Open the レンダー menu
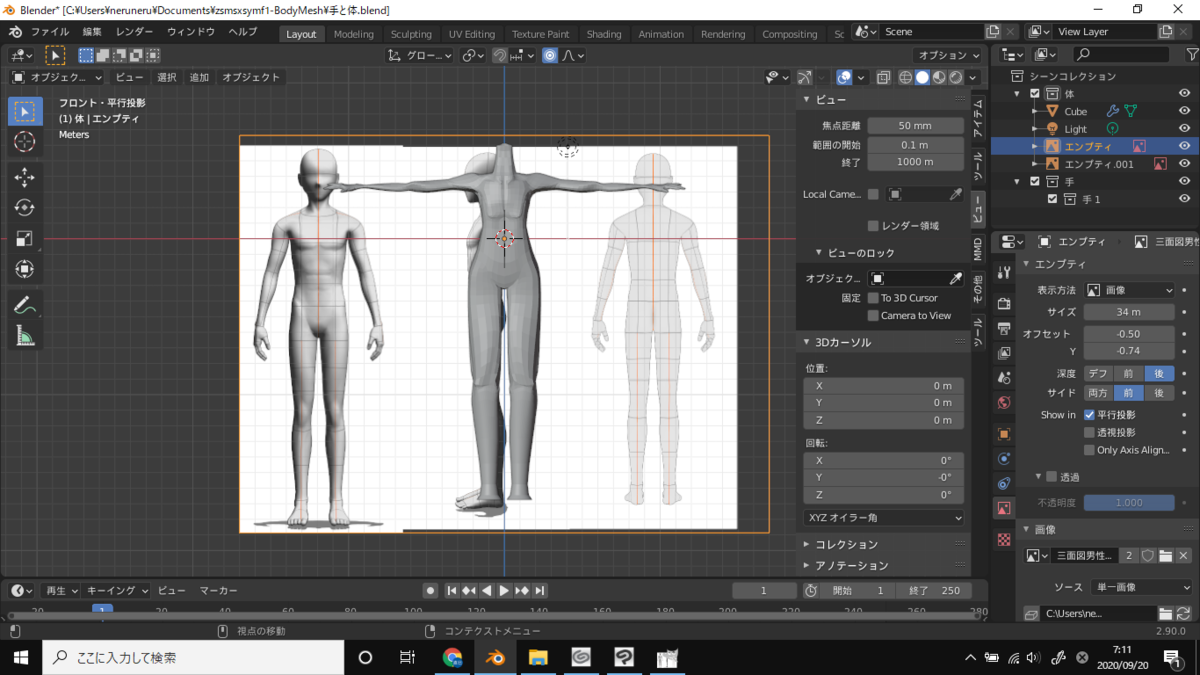This screenshot has height=675, width=1200. point(134,32)
